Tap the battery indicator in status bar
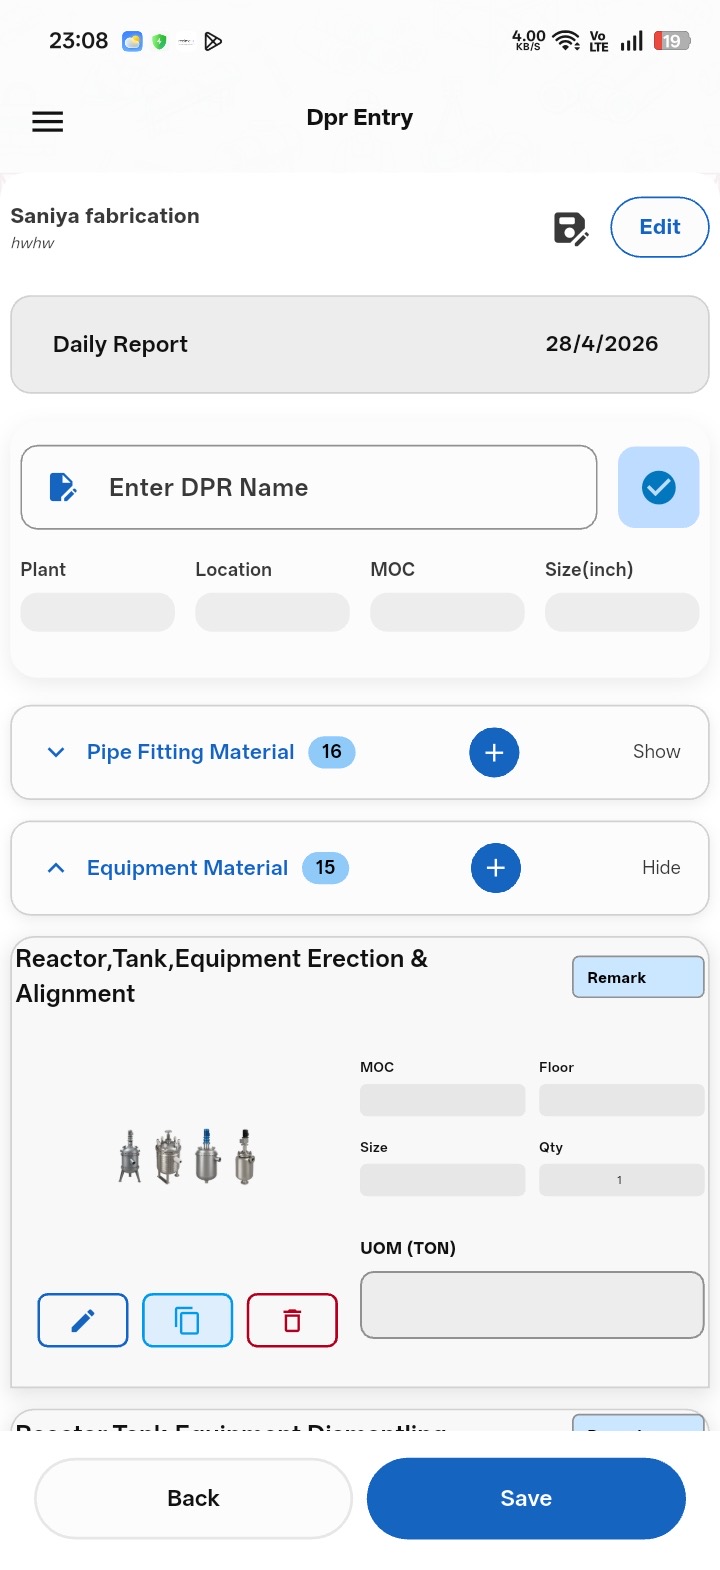720x1570 pixels. tap(672, 41)
